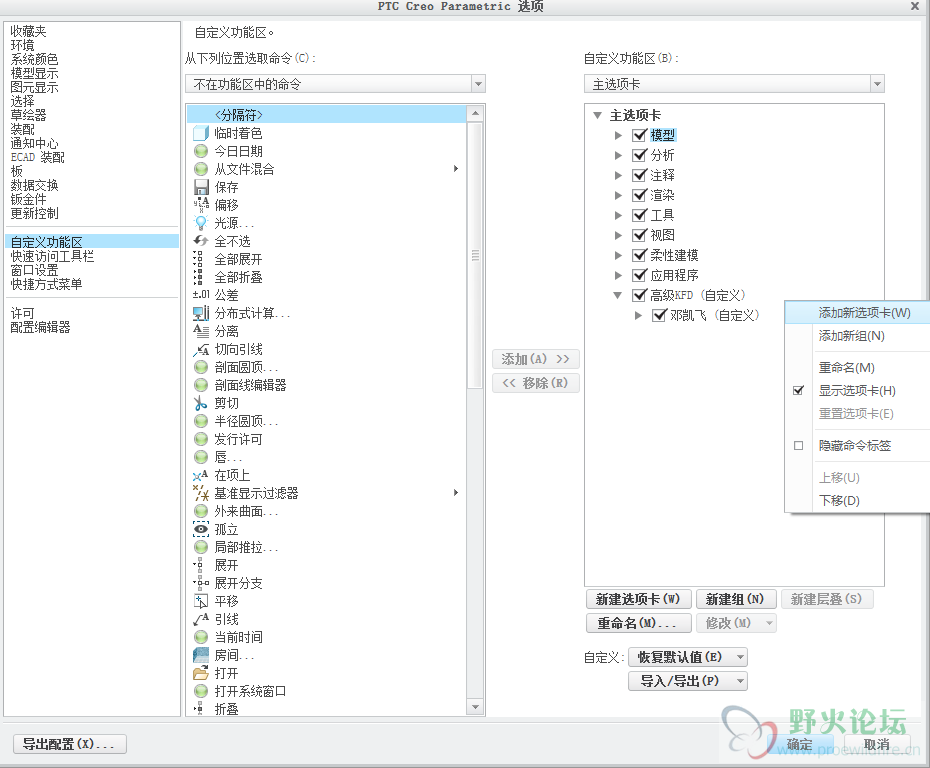
Task: Select the 剪切 scissors icon
Action: [201, 403]
